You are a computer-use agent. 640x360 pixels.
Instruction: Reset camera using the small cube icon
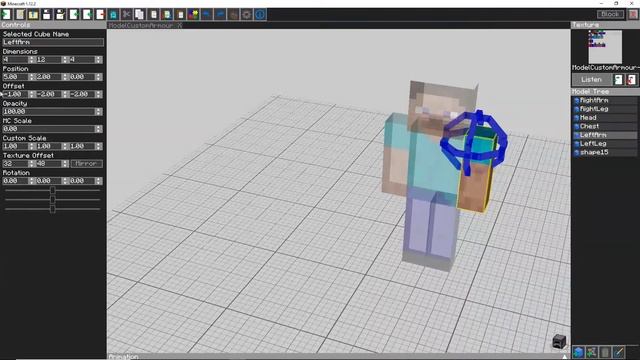point(559,341)
